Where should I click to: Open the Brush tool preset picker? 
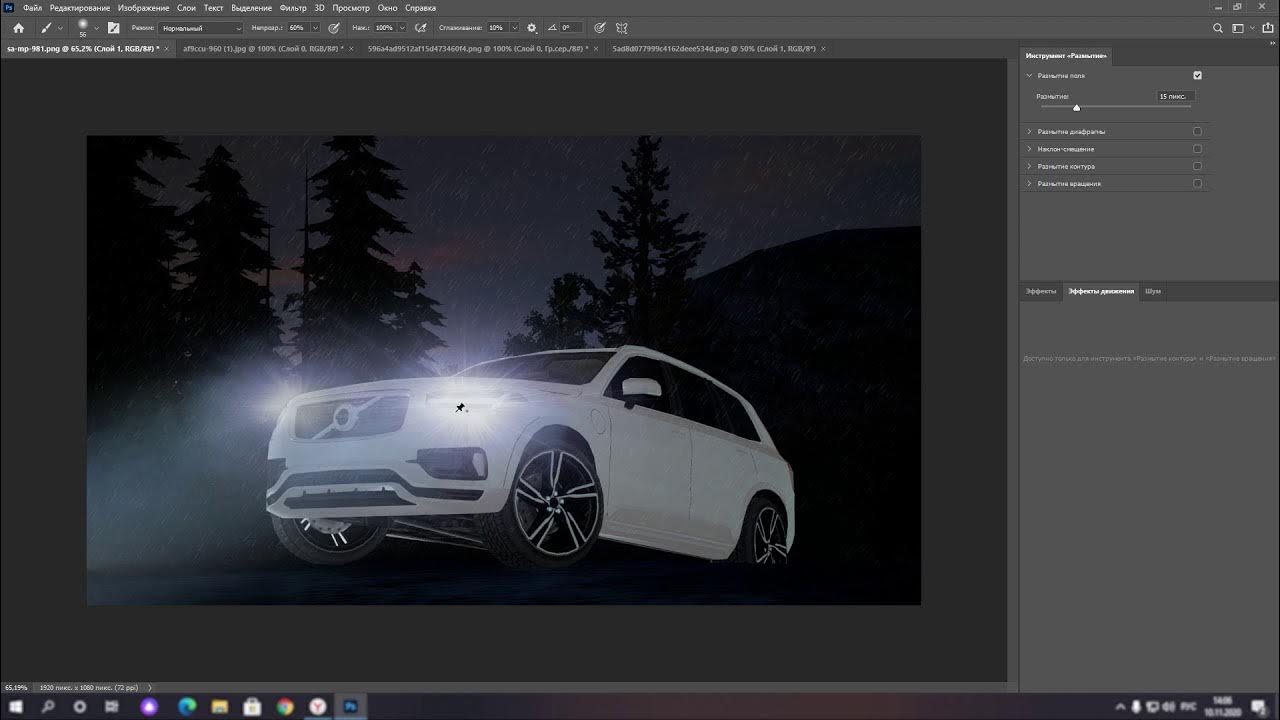[51, 28]
